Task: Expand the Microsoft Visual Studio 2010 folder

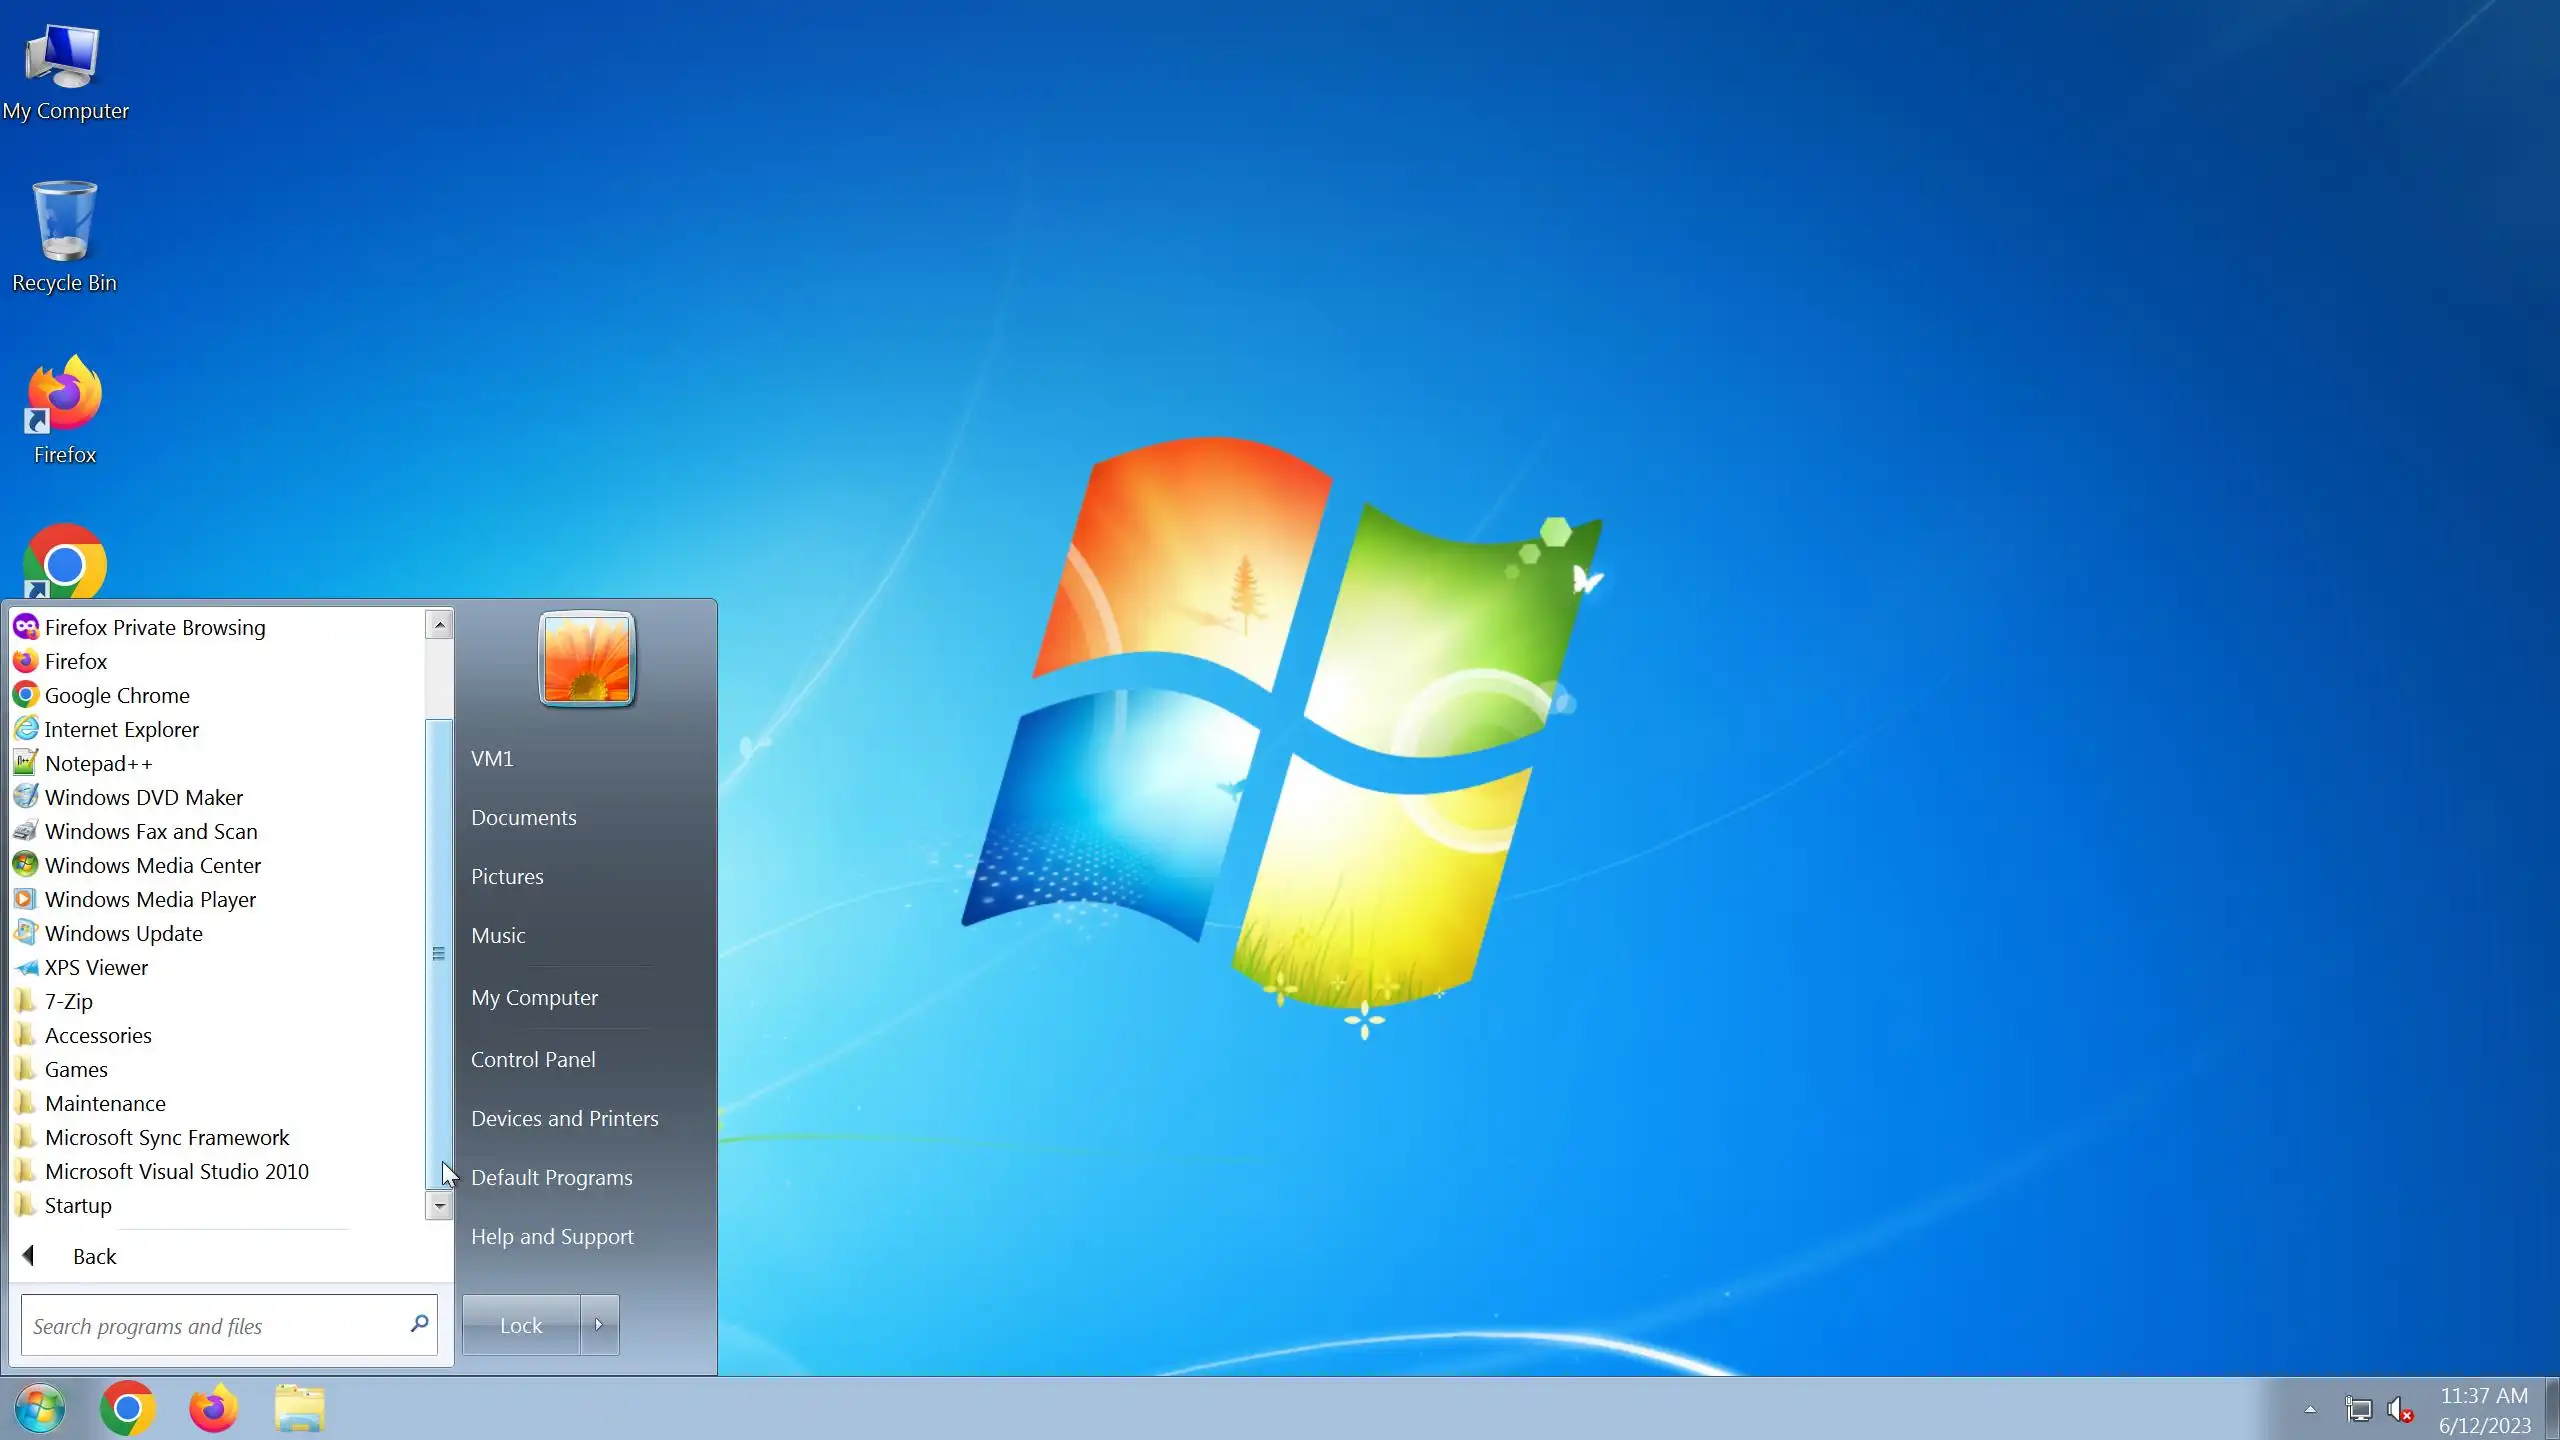Action: [176, 1172]
